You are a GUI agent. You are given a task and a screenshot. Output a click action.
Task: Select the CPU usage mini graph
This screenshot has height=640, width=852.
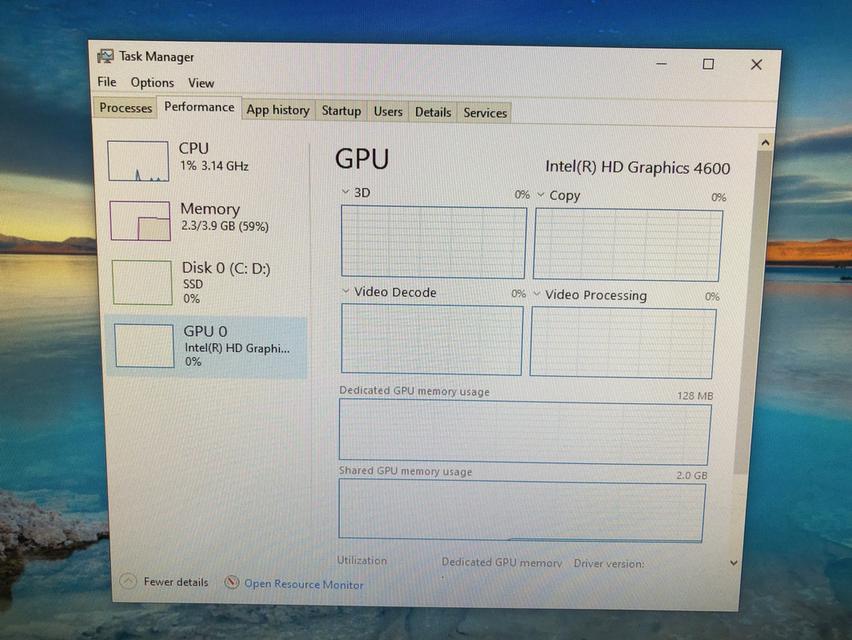click(138, 161)
